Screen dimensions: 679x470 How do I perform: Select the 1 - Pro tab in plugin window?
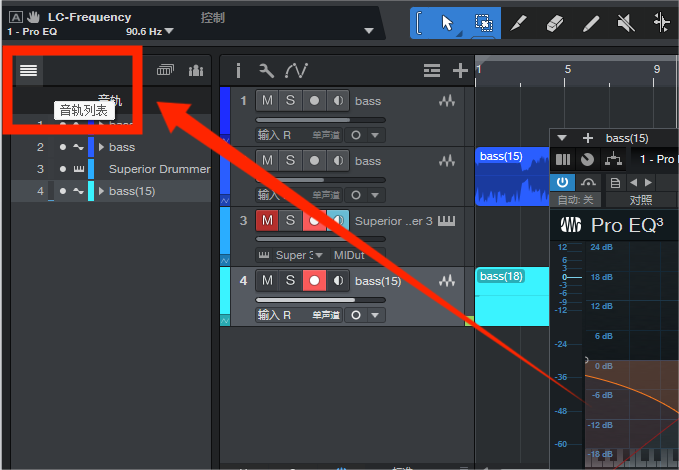coord(656,159)
